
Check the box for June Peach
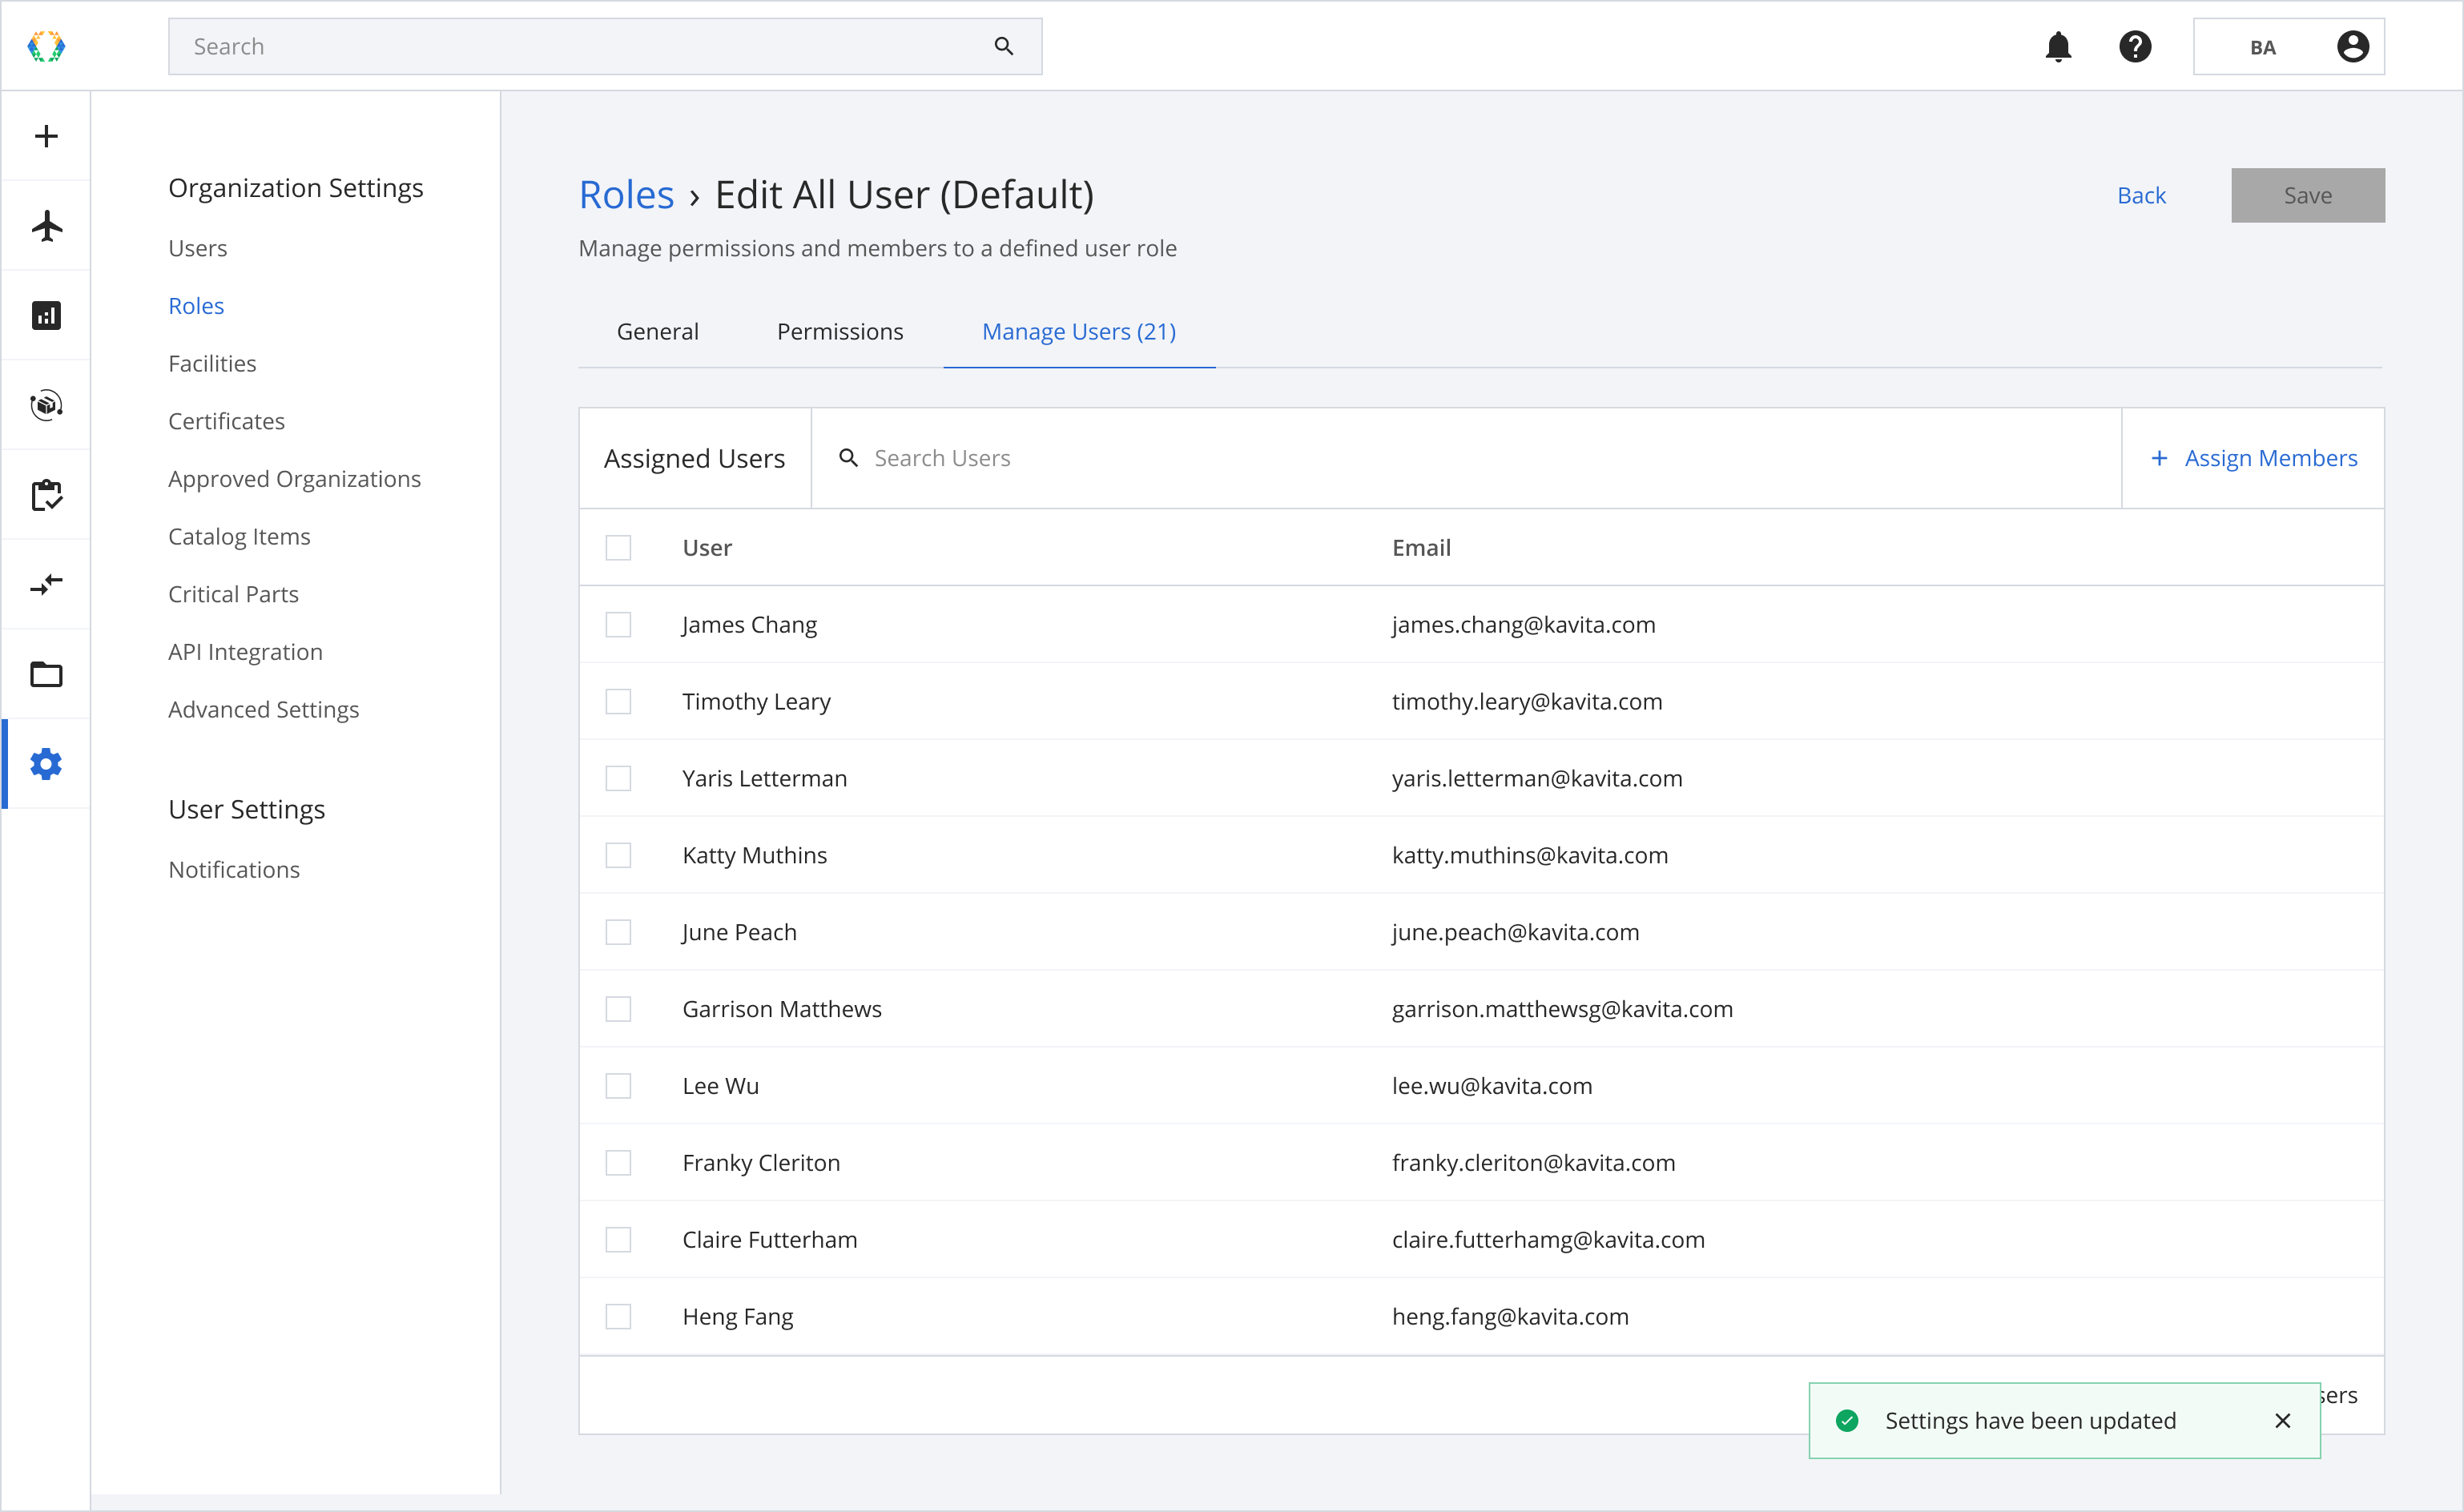click(618, 932)
